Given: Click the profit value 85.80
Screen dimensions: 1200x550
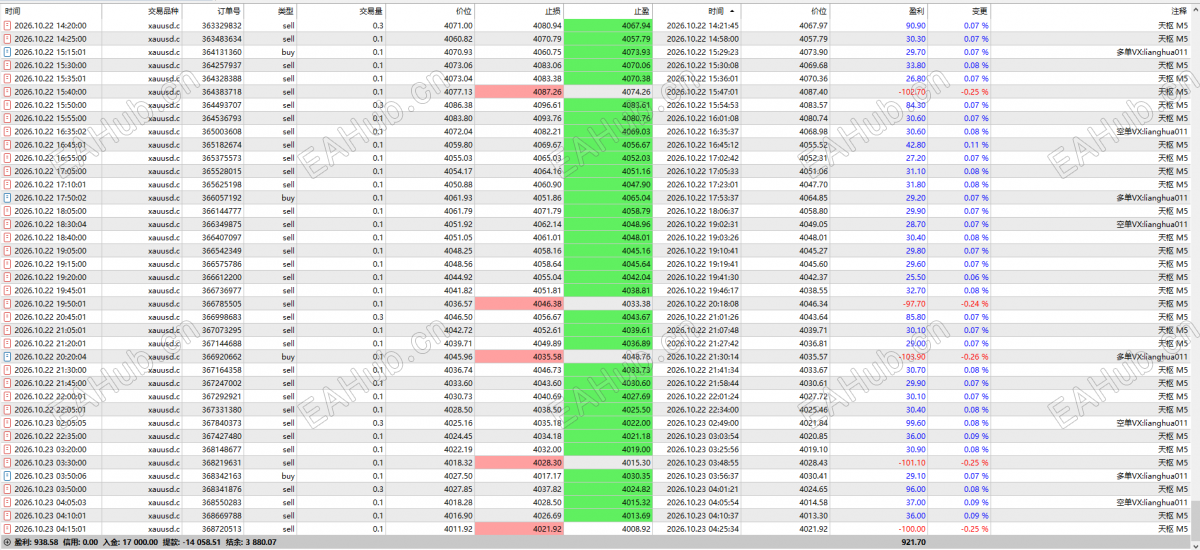Looking at the screenshot, I should [x=915, y=316].
